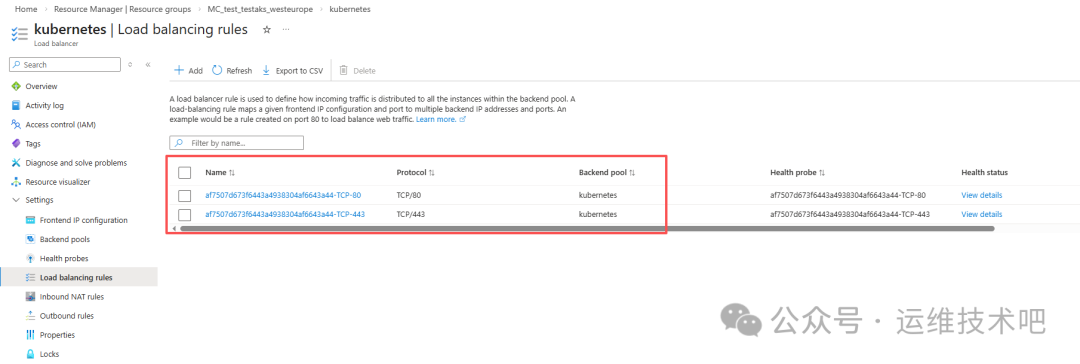Click health probe af7507d...-TCP-80 cell

pos(848,195)
